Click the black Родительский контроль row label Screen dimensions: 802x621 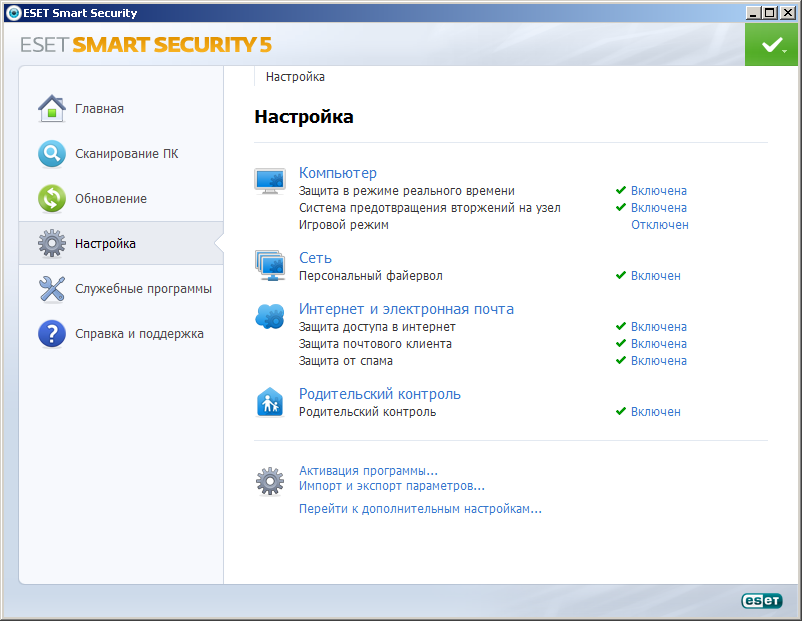(367, 412)
